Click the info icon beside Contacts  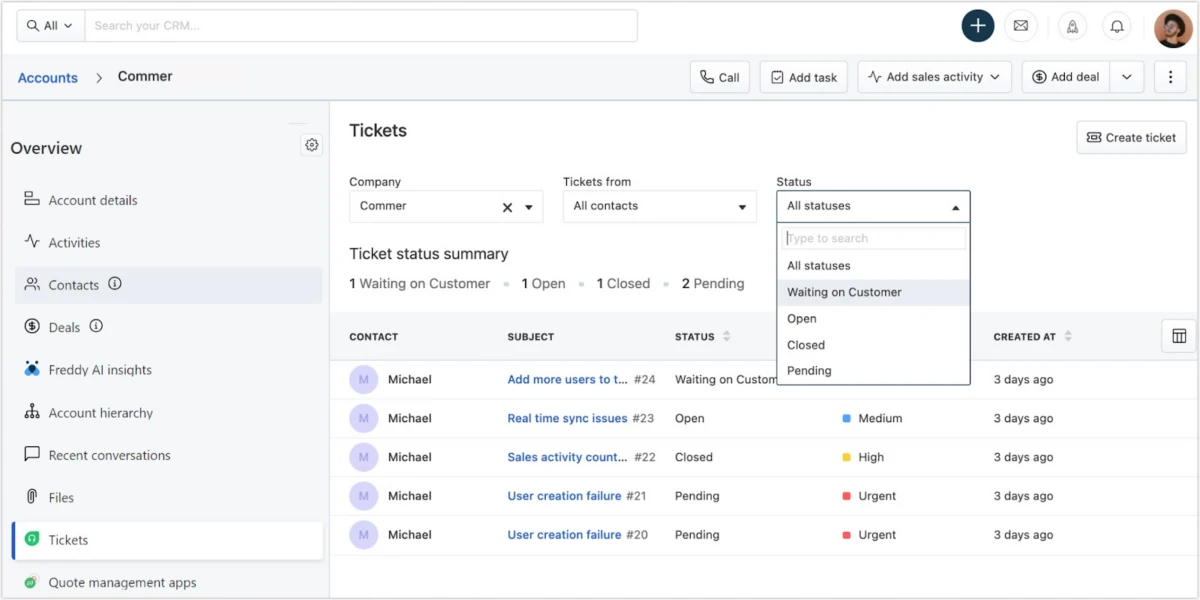point(115,284)
